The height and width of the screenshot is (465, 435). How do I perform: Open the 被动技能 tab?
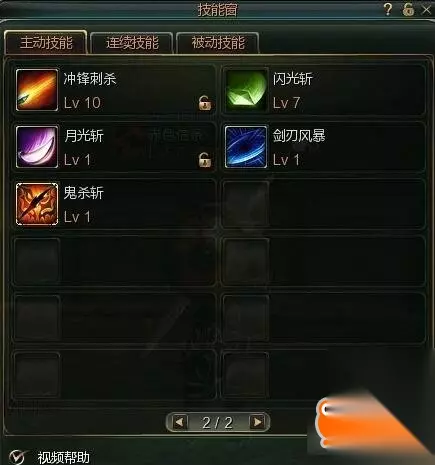(x=218, y=43)
